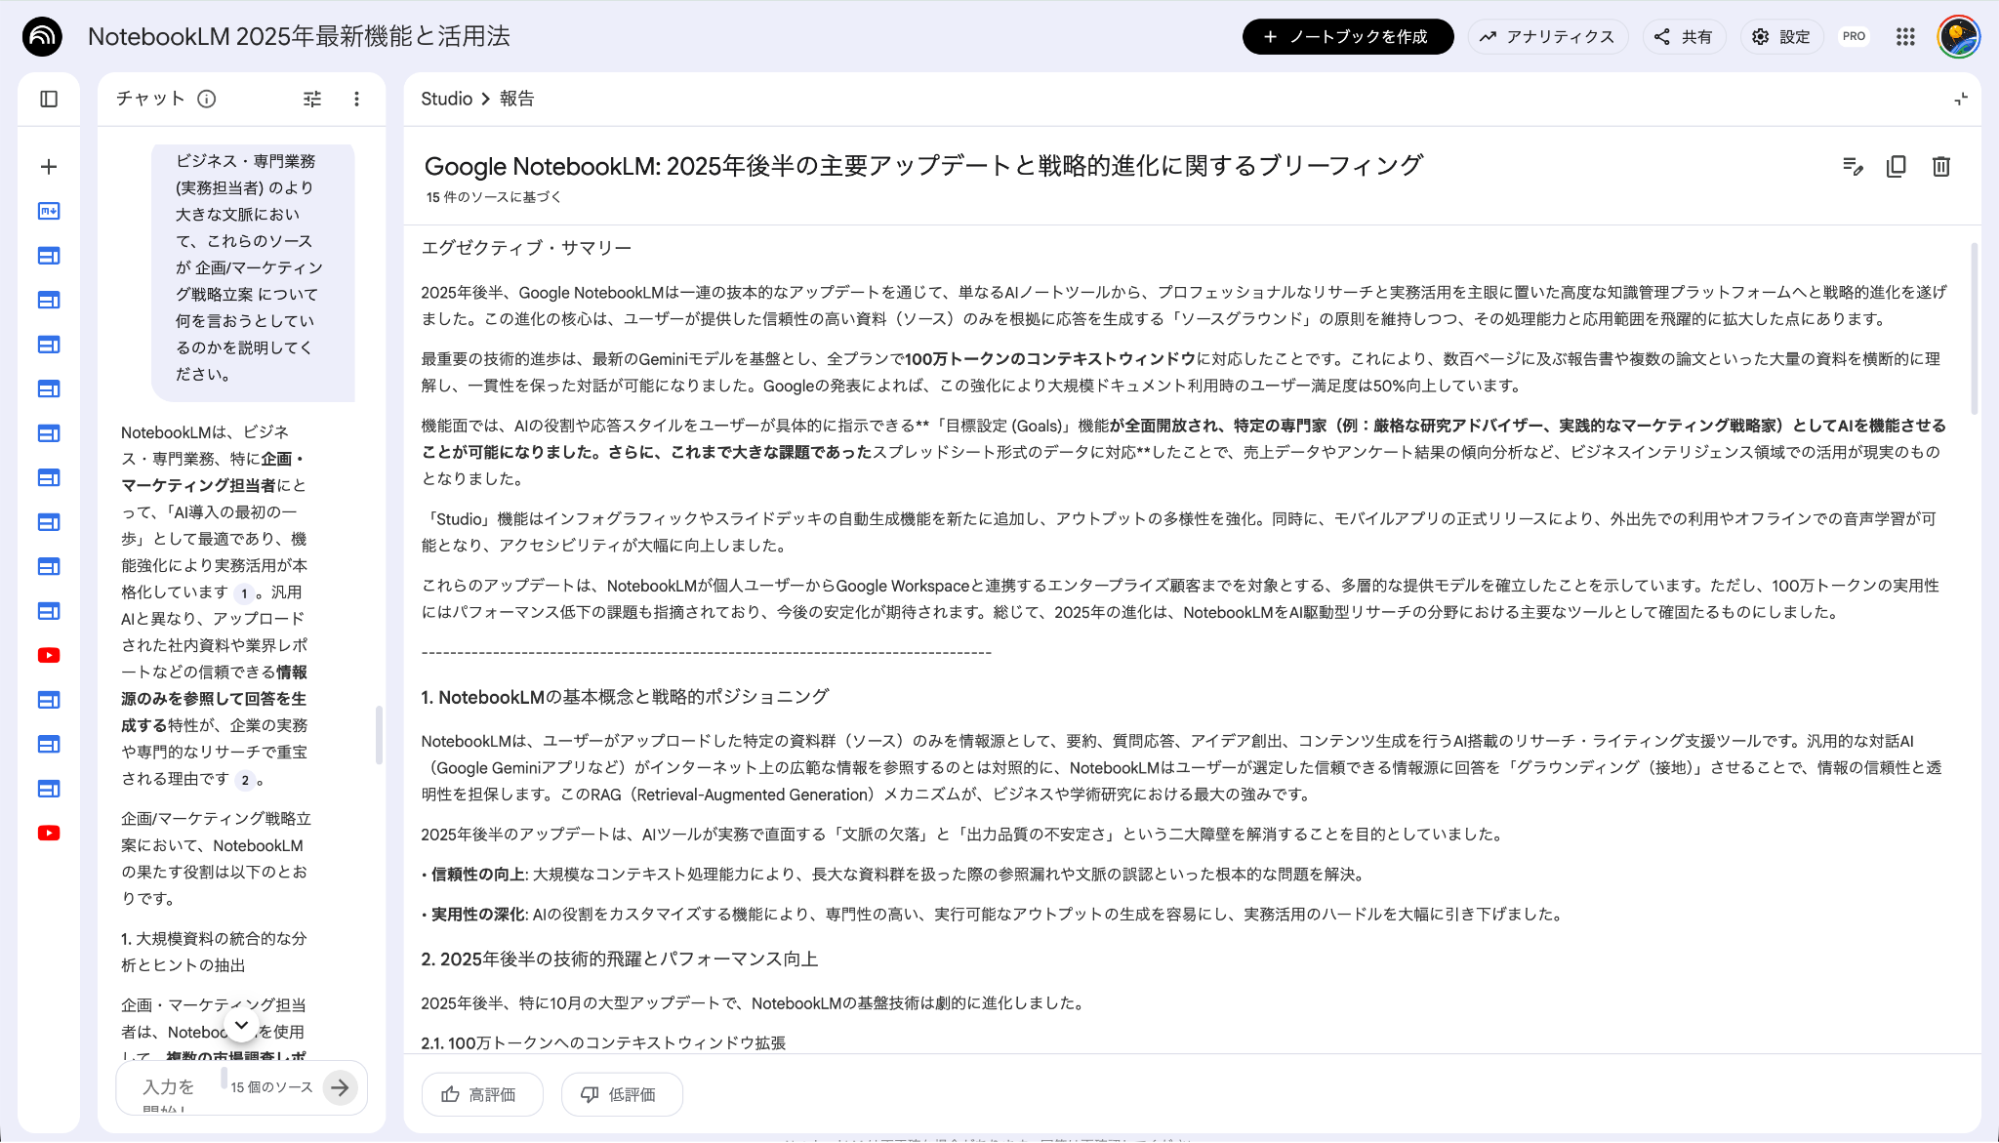Screen dimensions: 1999x1143
Task: Add a new source with the plus icon
Action: pos(47,166)
